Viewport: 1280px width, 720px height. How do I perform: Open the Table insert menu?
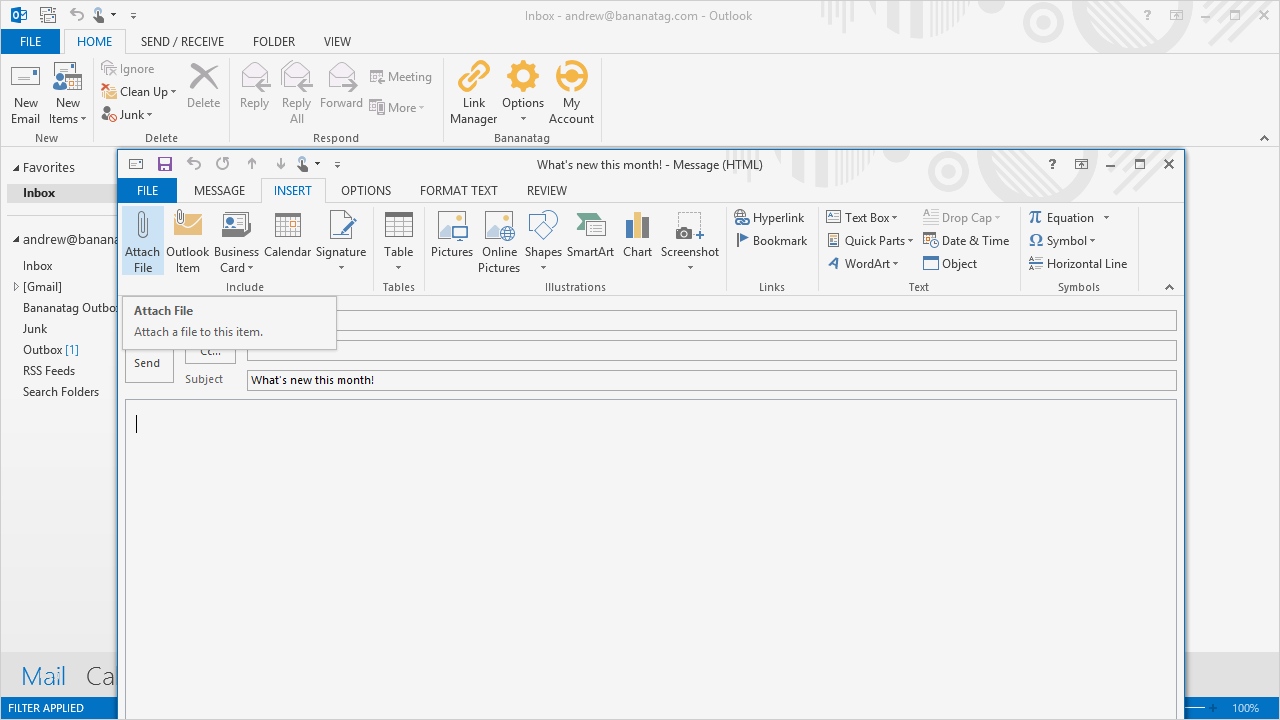coord(398,240)
